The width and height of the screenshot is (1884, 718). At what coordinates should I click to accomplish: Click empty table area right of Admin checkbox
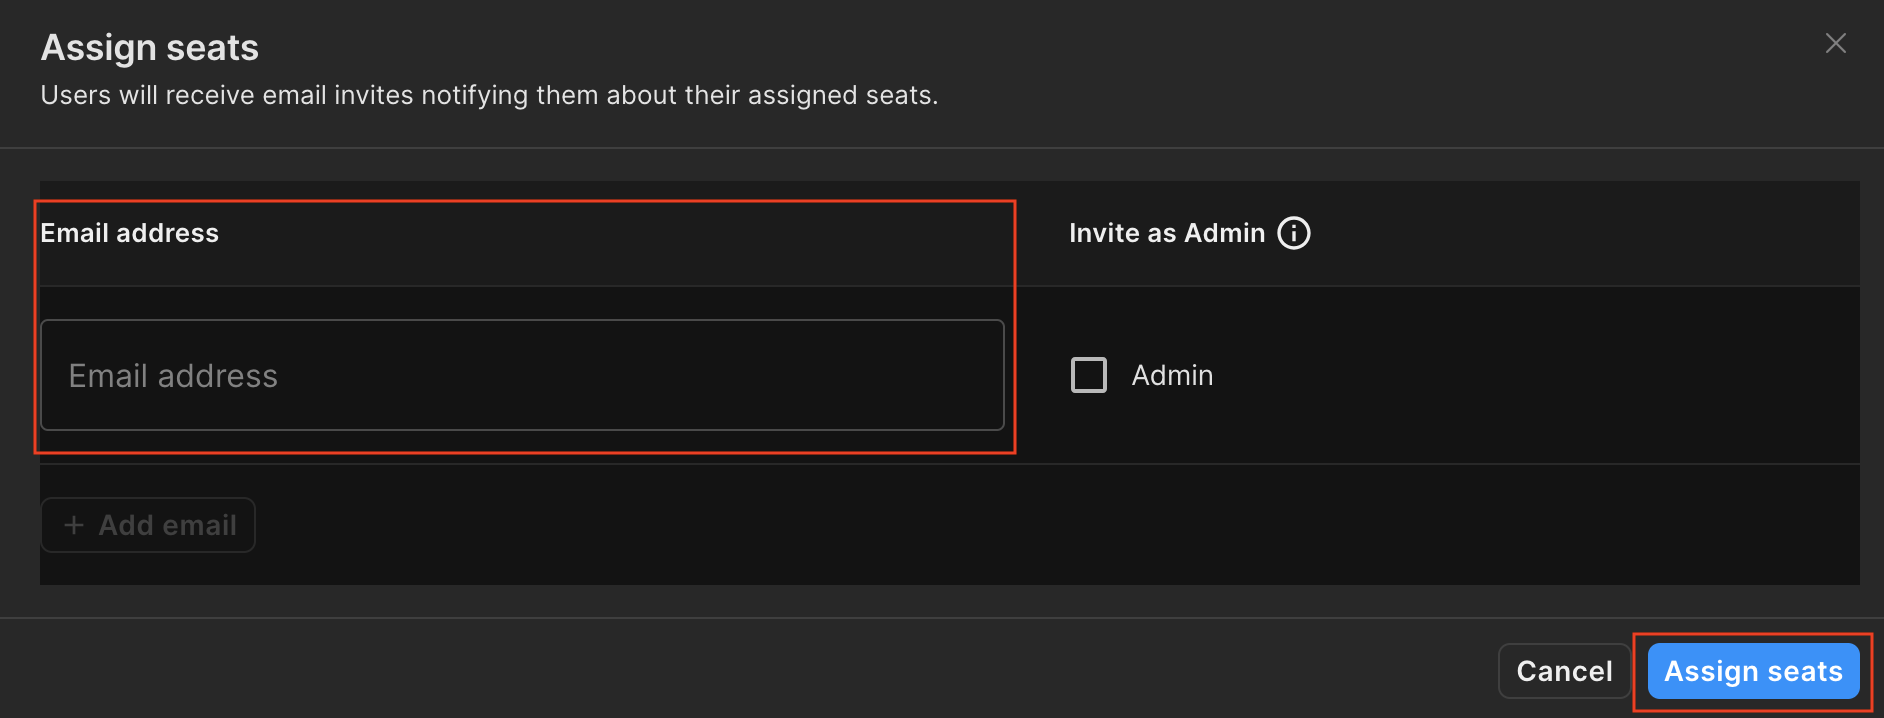click(x=1550, y=375)
